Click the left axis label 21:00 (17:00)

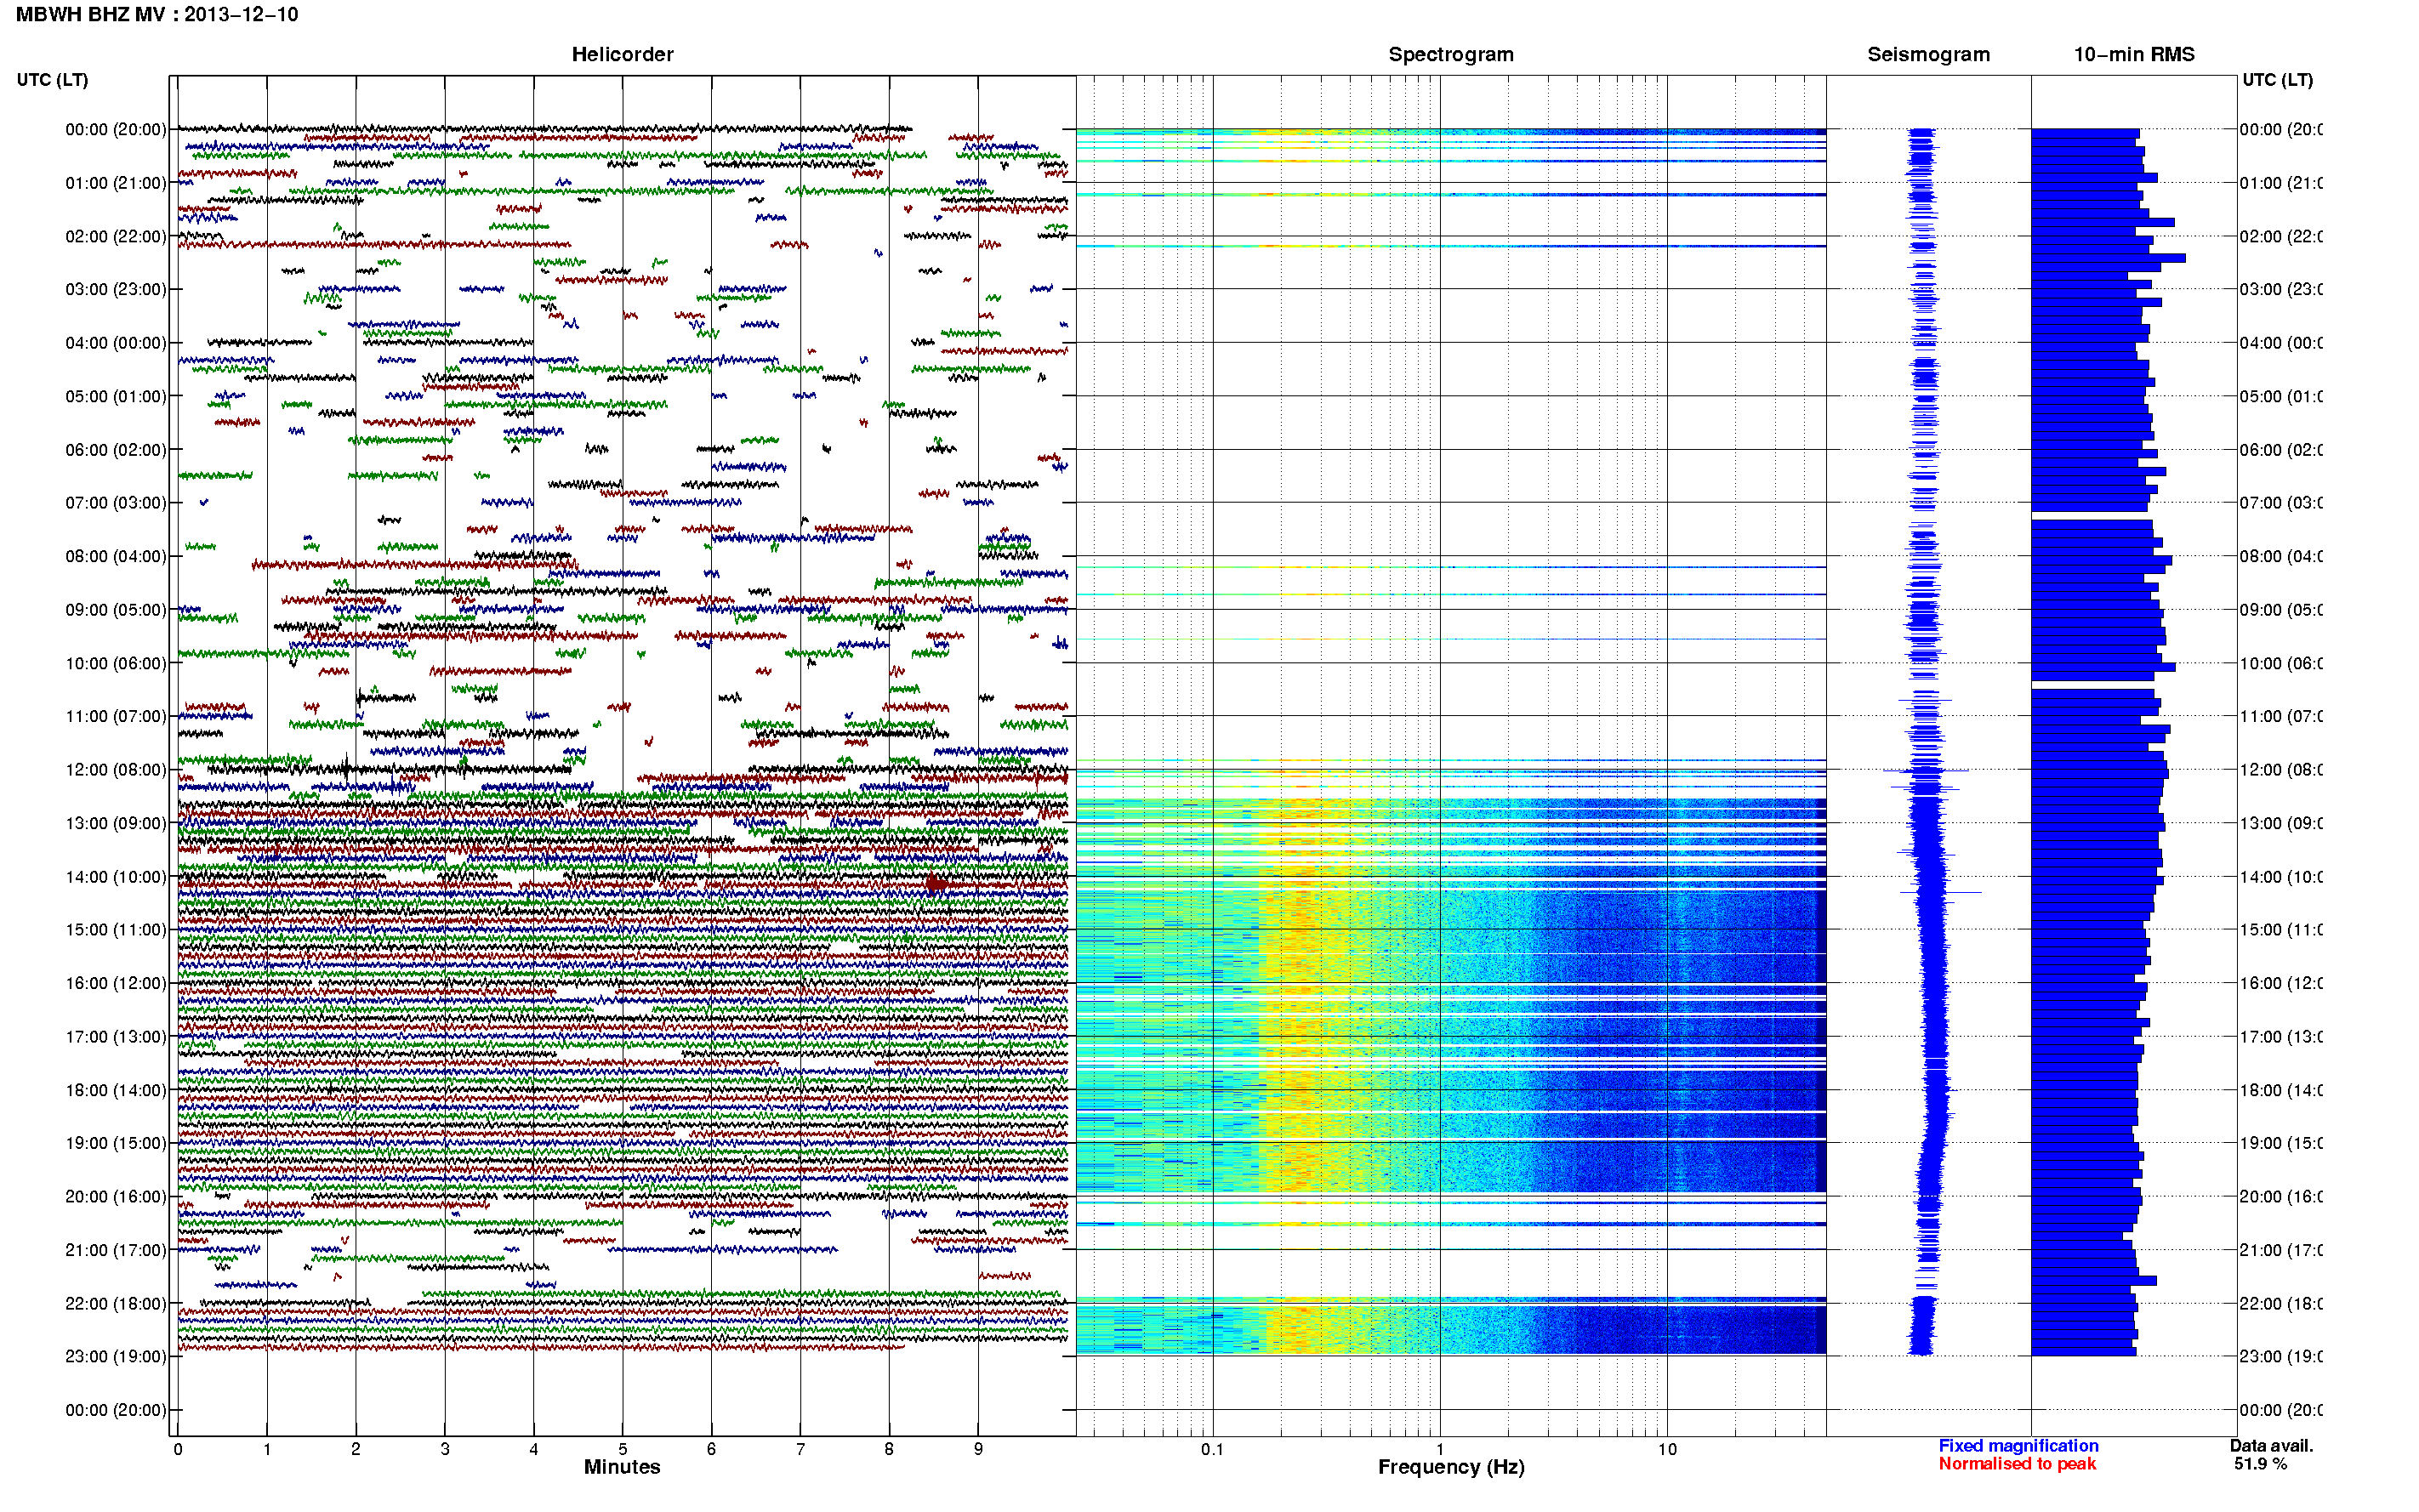[x=116, y=1250]
